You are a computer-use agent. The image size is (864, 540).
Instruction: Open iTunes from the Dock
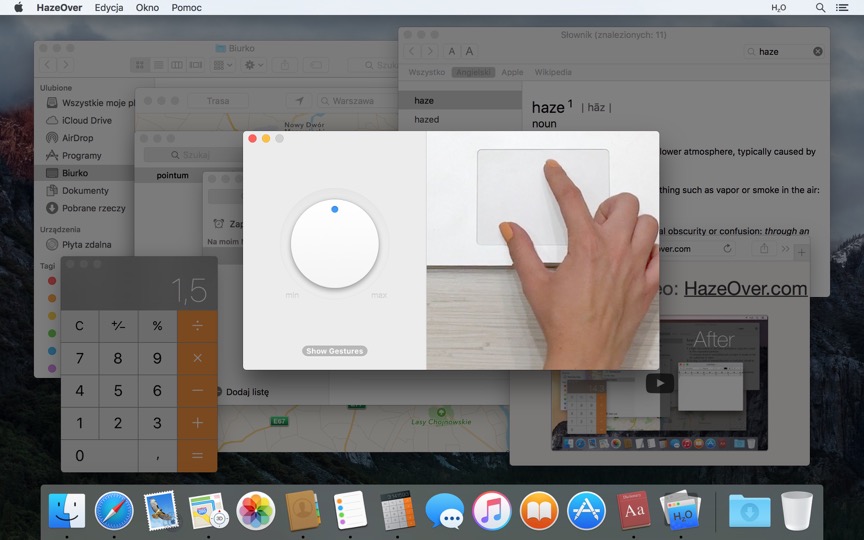pos(492,511)
